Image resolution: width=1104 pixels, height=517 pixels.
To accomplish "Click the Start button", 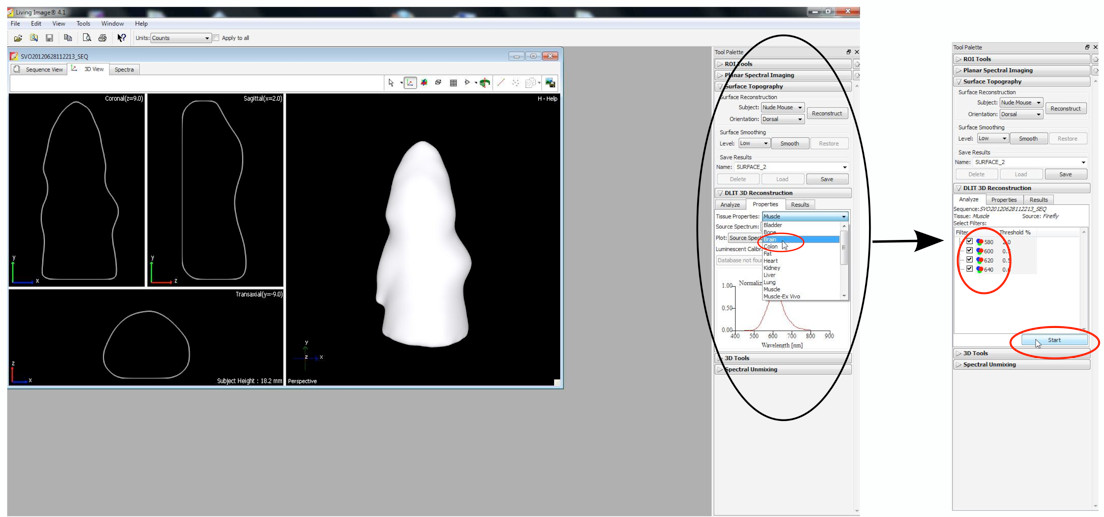I will tap(1053, 340).
